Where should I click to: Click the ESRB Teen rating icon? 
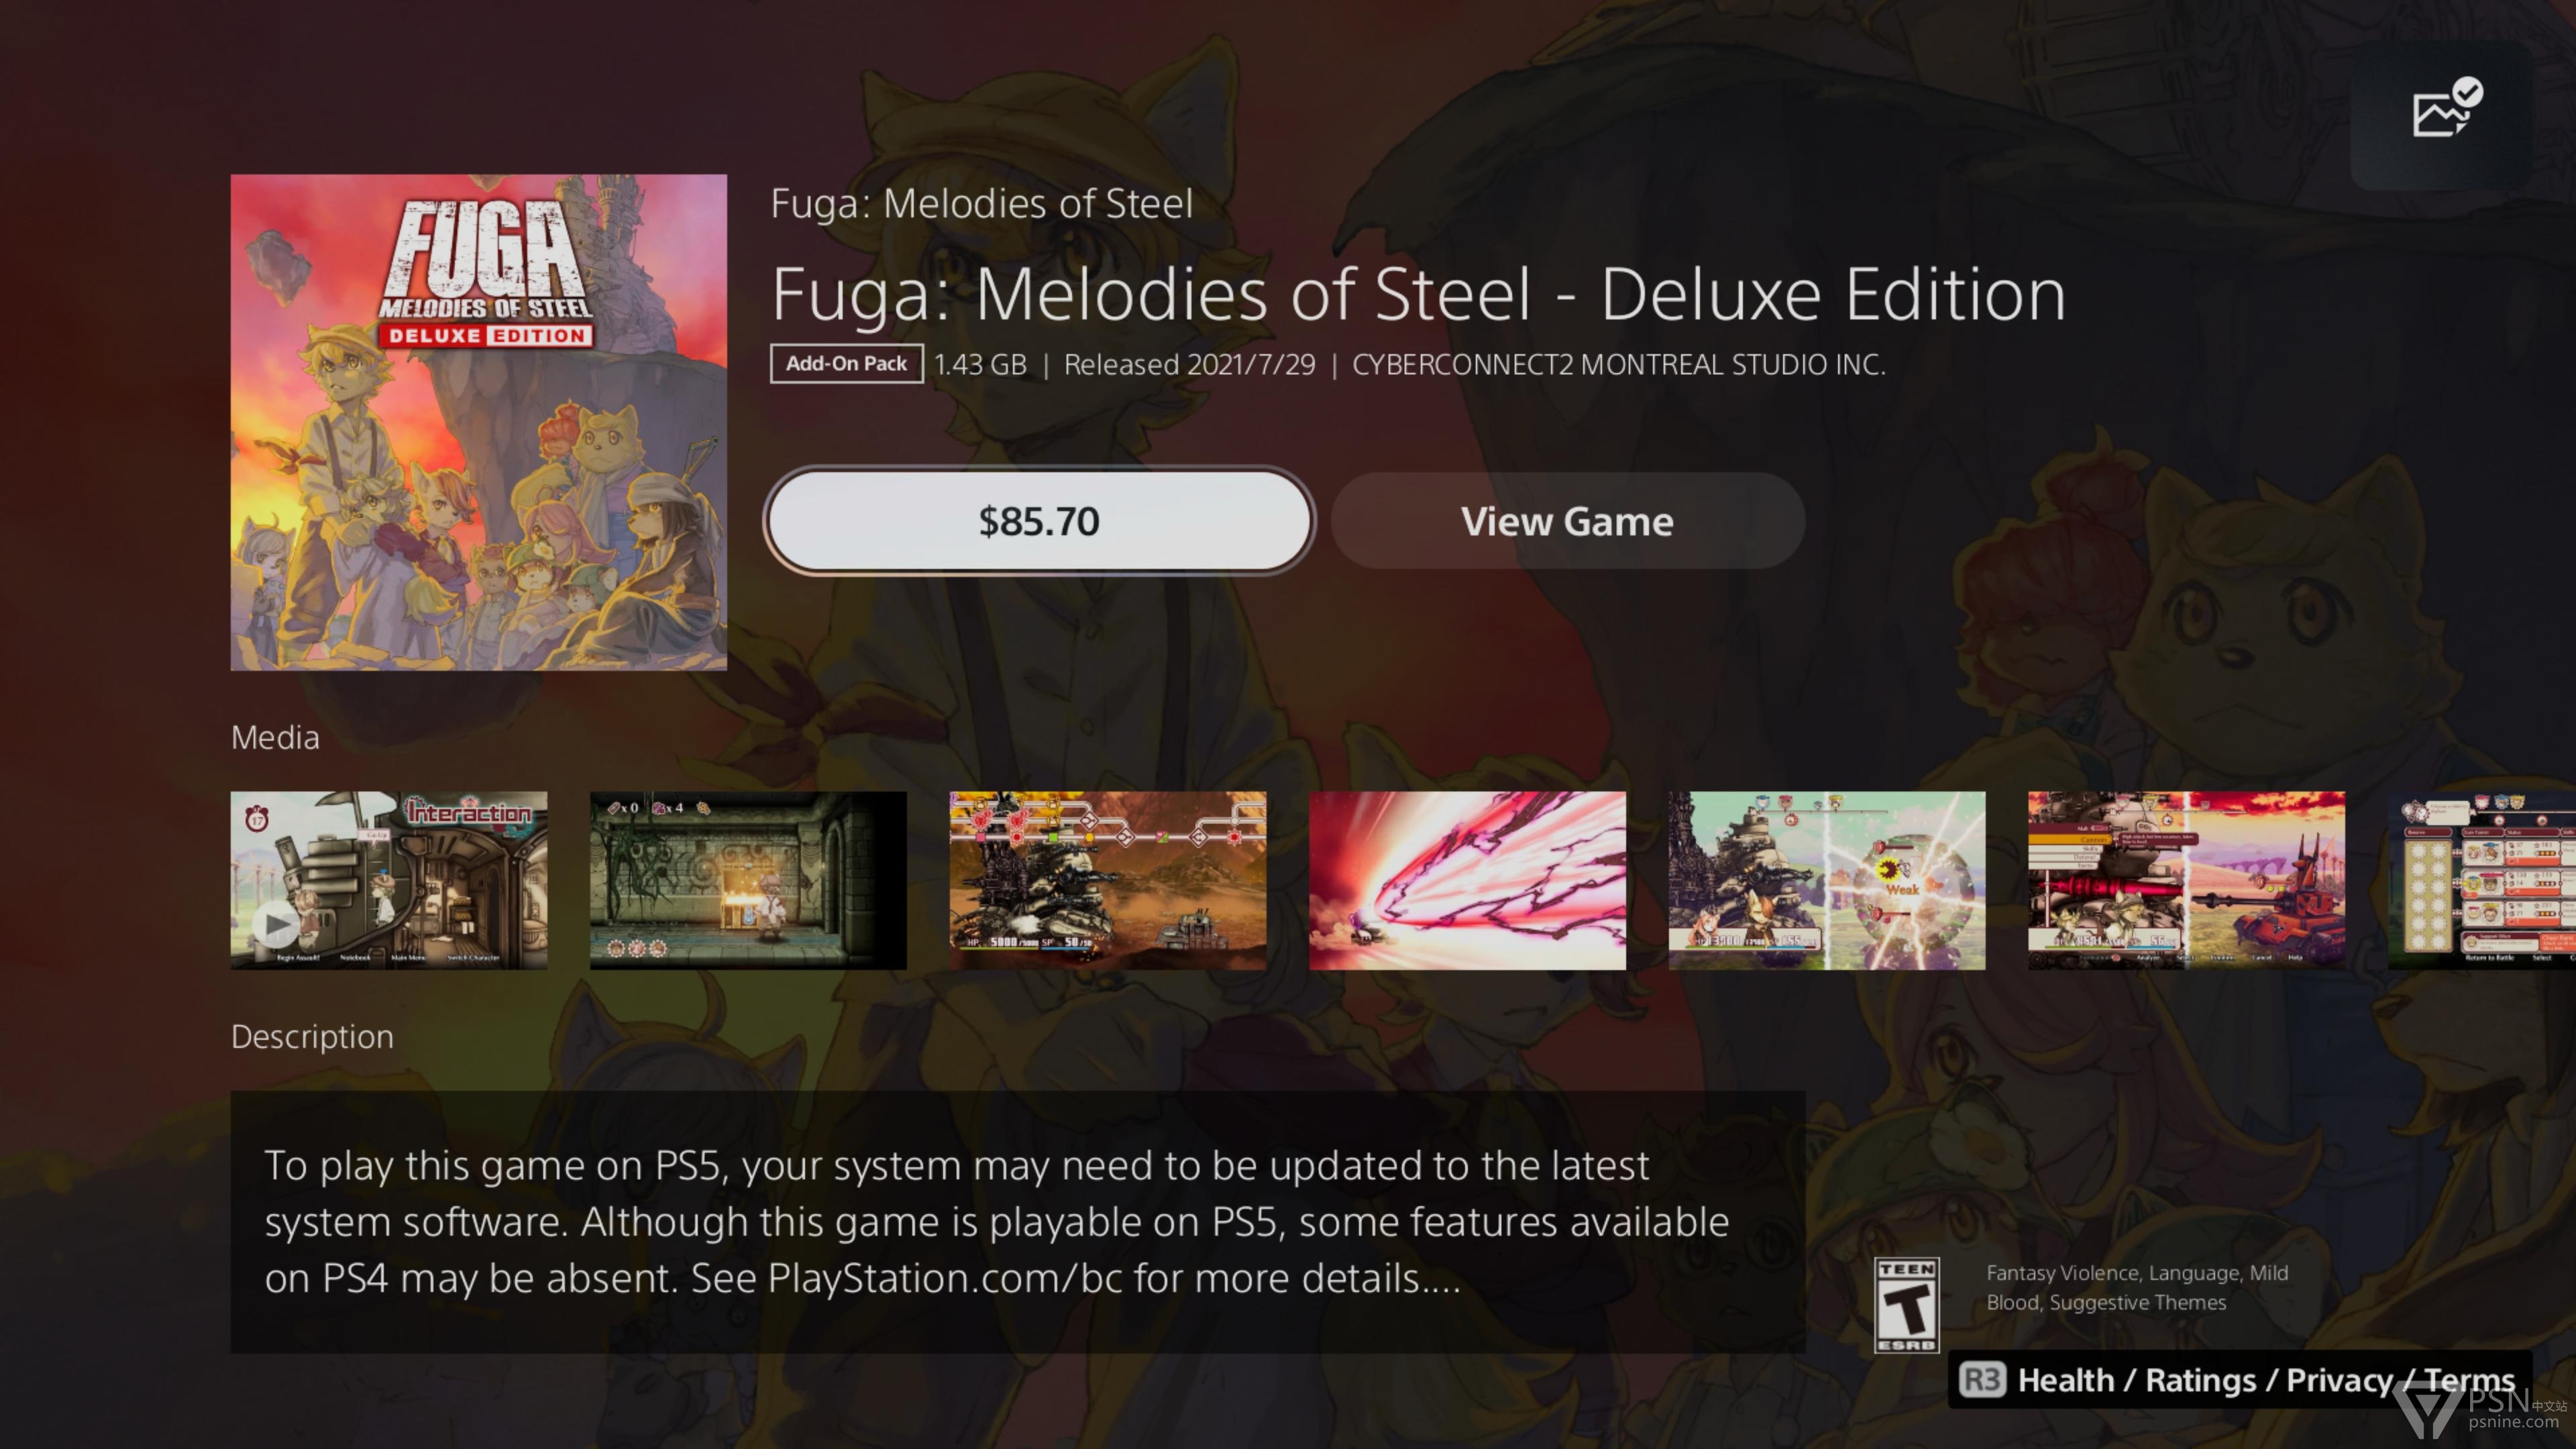tap(1906, 1305)
